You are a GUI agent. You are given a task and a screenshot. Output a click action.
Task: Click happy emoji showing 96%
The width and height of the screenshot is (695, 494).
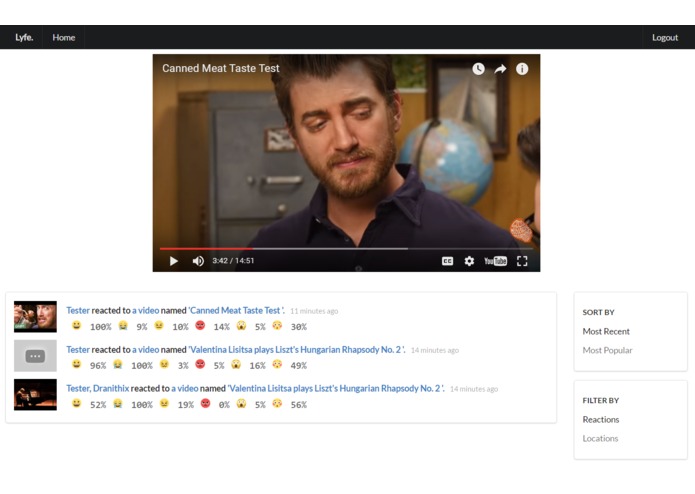click(x=77, y=365)
